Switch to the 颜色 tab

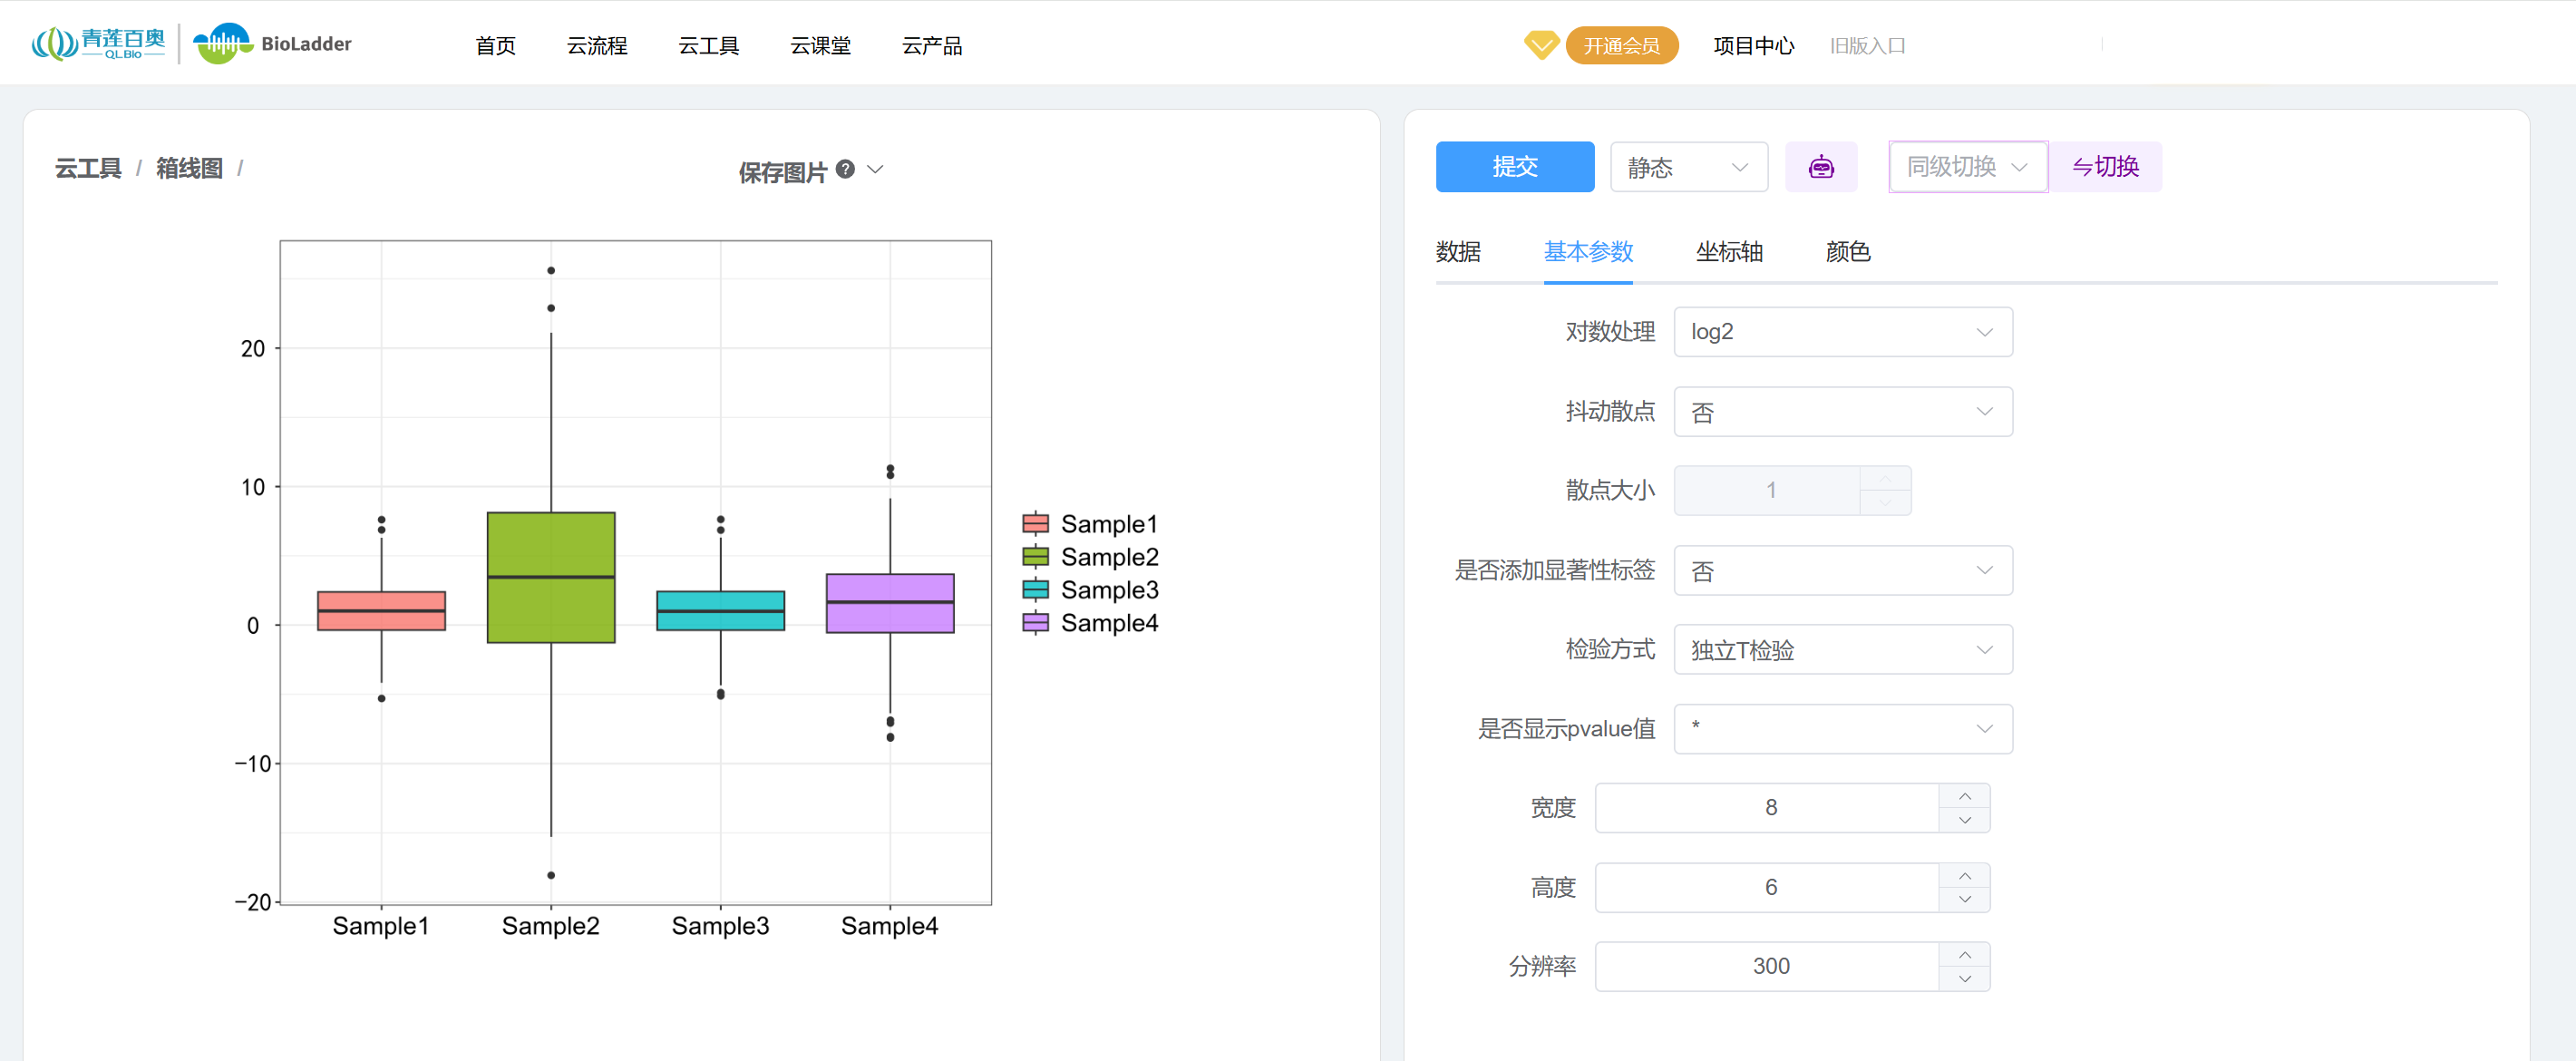coord(1847,252)
